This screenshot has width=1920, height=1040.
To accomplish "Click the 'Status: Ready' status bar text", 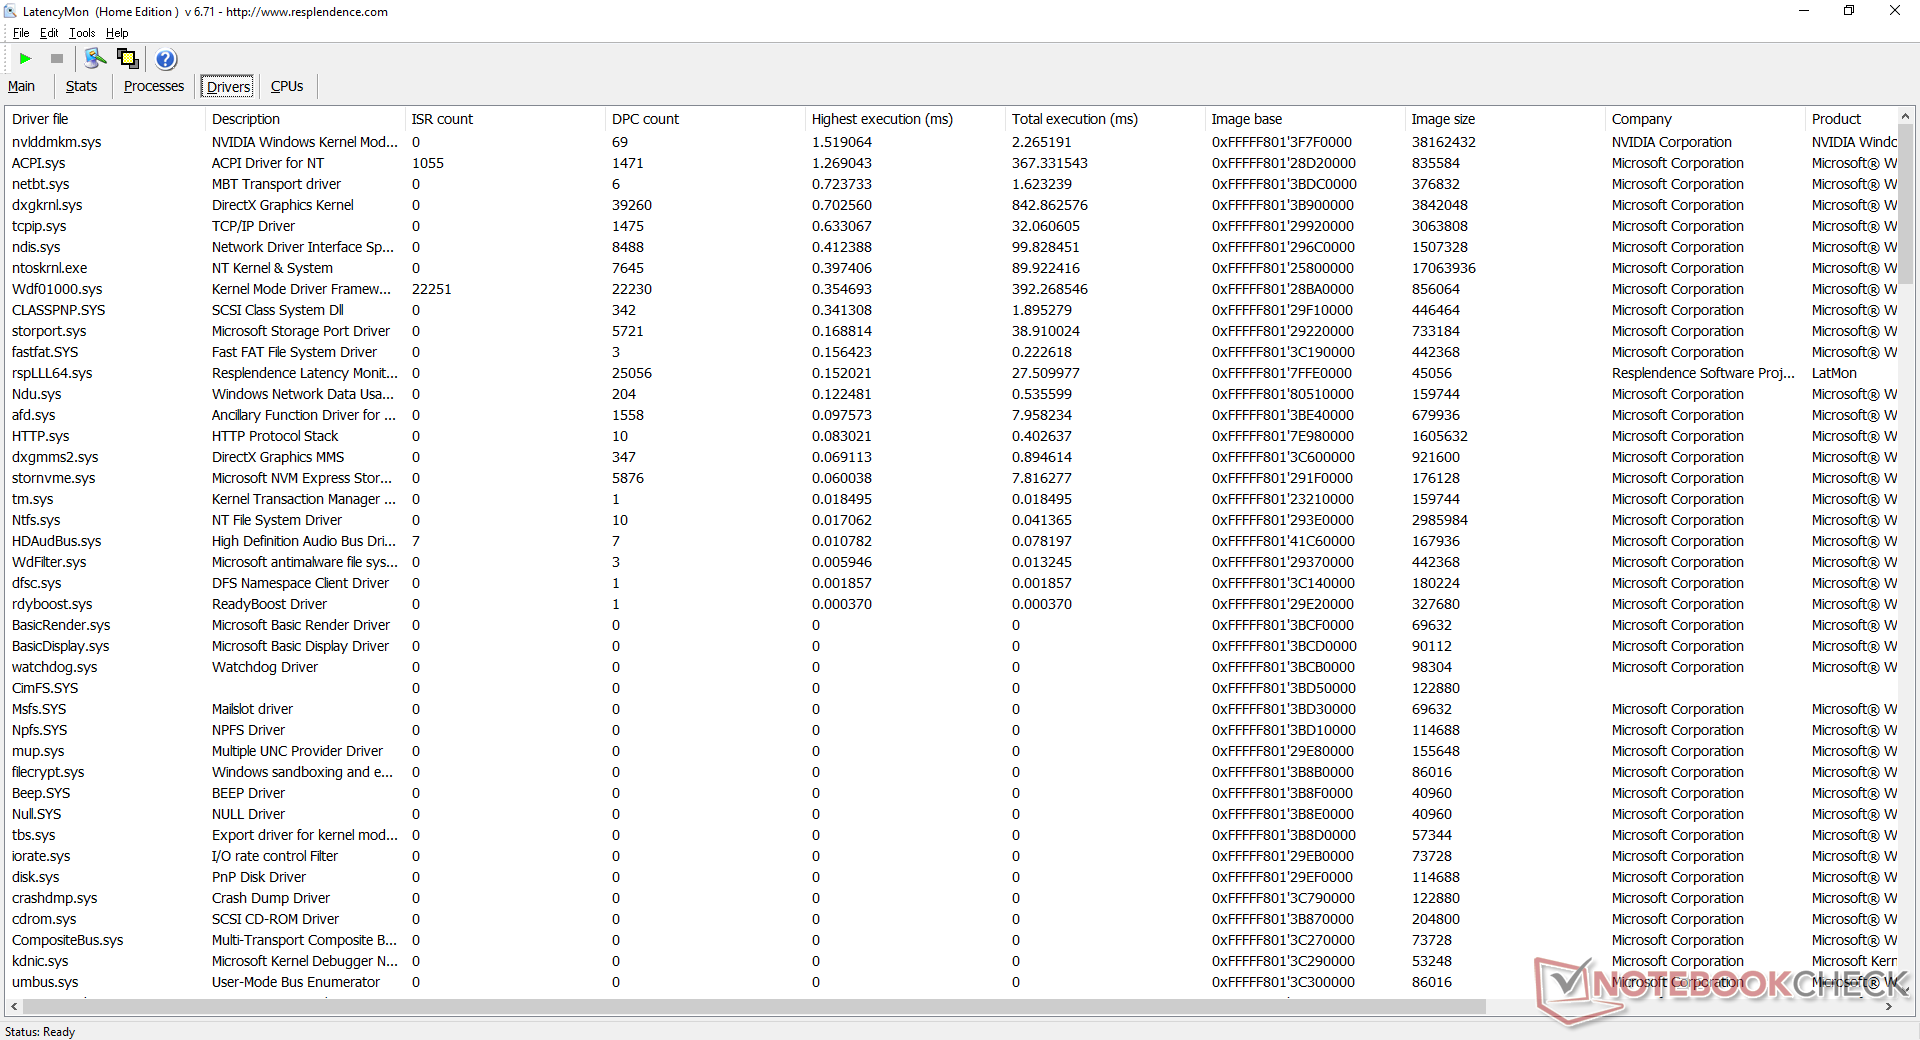I will pos(40,1031).
